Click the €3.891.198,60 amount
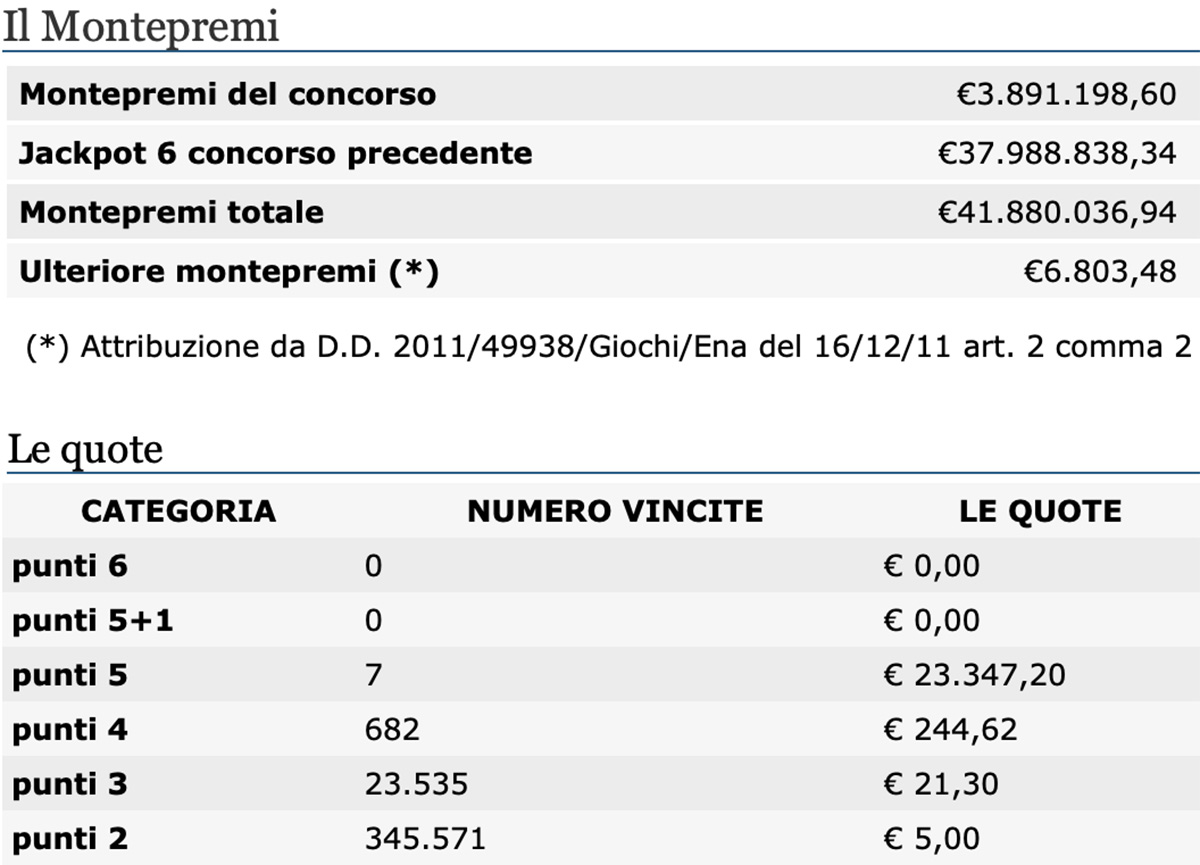The image size is (1200, 865). click(x=1067, y=95)
